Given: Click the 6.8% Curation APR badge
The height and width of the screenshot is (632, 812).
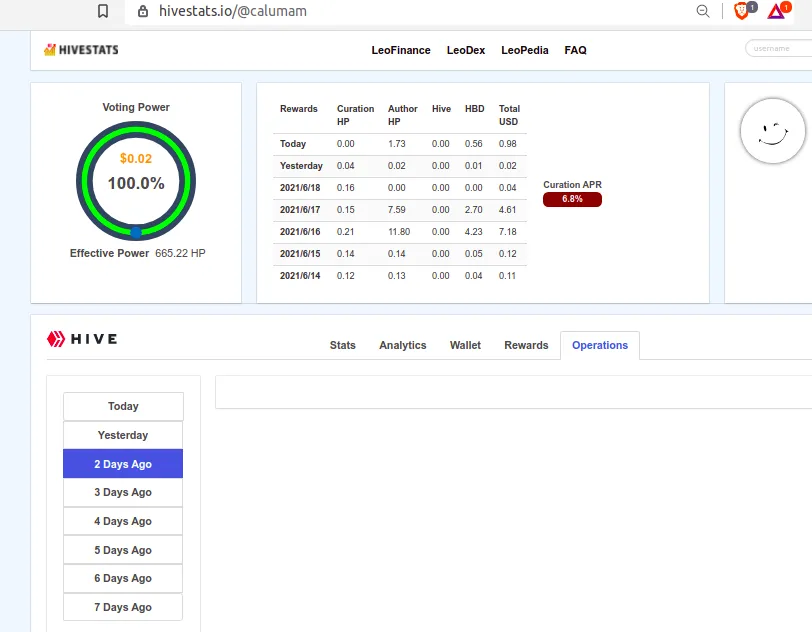Looking at the screenshot, I should pyautogui.click(x=572, y=199).
